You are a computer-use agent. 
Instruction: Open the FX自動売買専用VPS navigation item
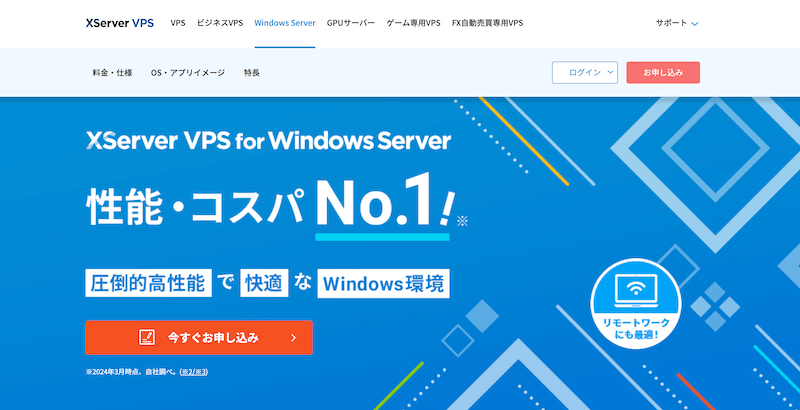(x=487, y=23)
